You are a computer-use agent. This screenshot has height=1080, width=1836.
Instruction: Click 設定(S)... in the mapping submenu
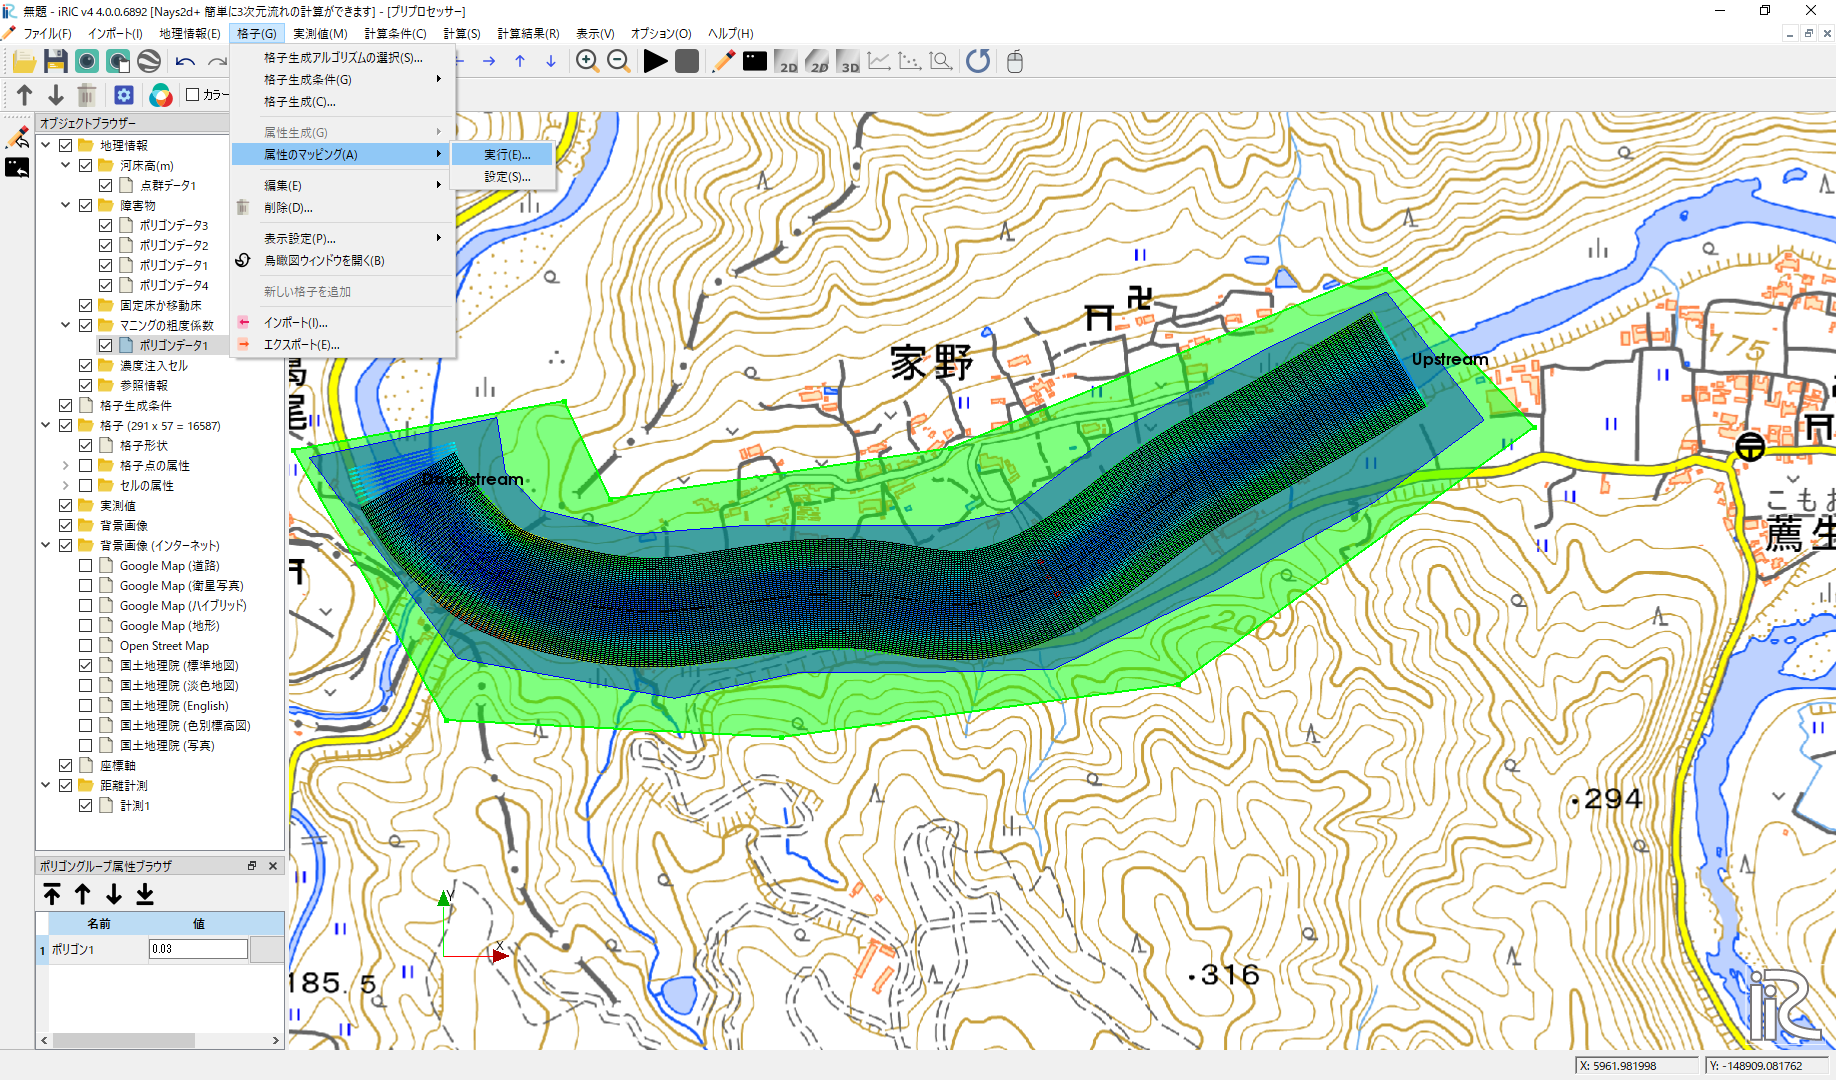[503, 177]
